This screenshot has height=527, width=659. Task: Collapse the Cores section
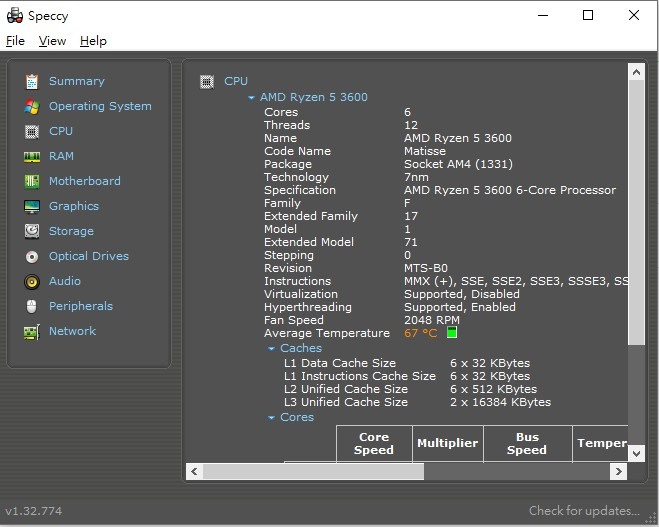point(272,417)
